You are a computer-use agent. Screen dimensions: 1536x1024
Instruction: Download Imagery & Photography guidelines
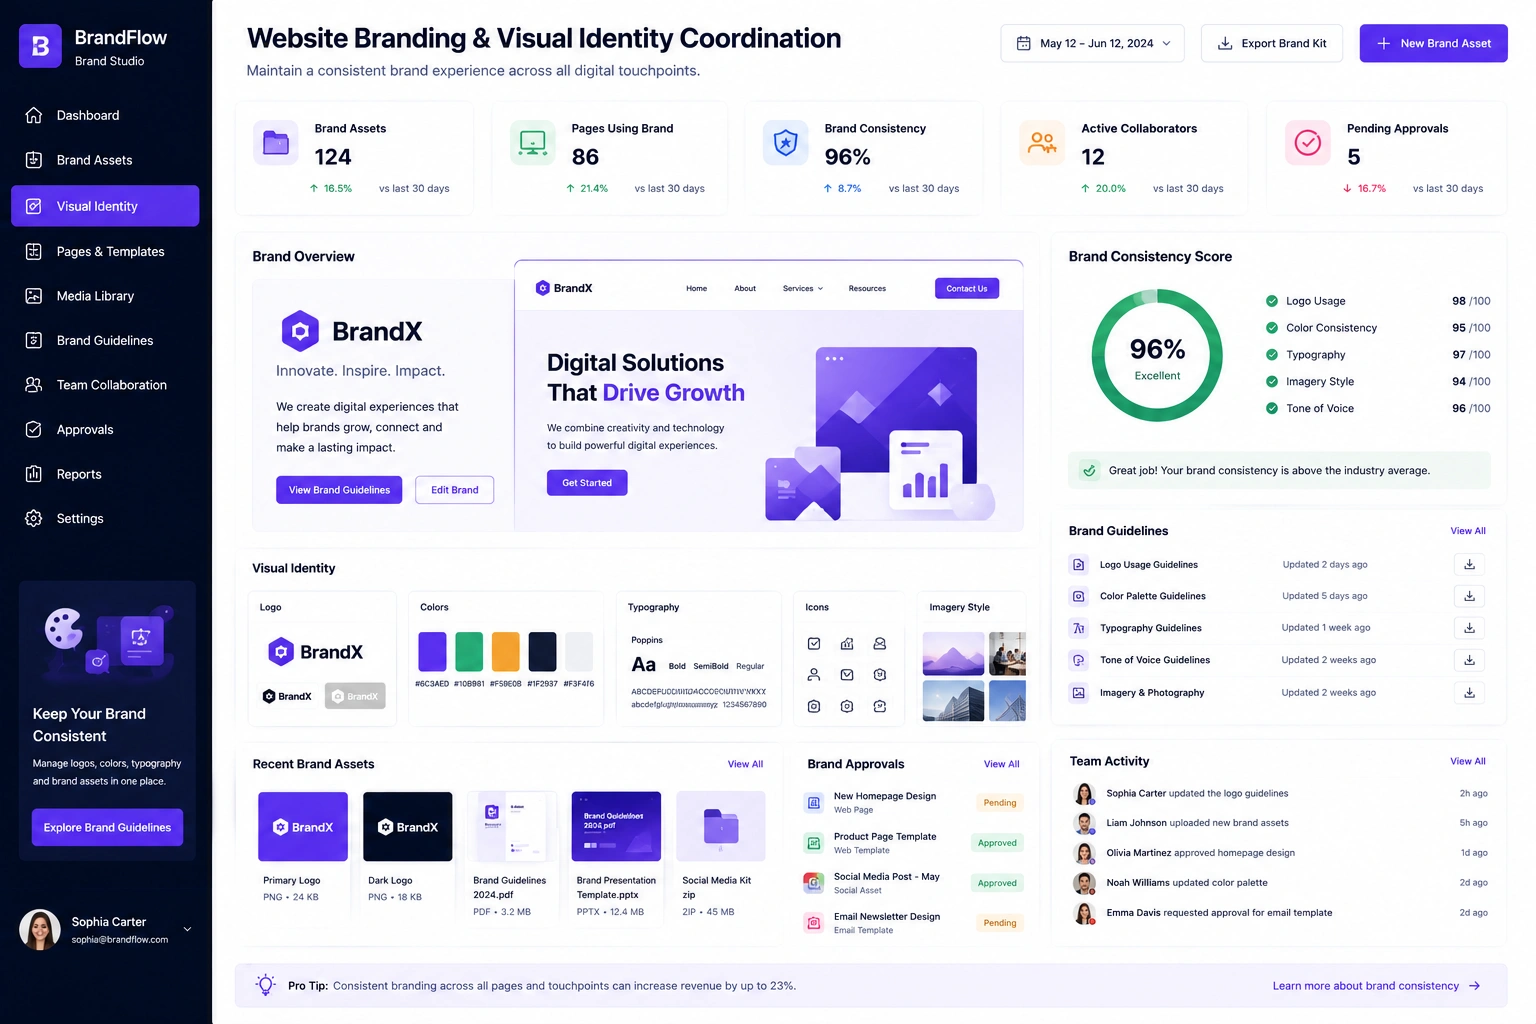pyautogui.click(x=1469, y=692)
